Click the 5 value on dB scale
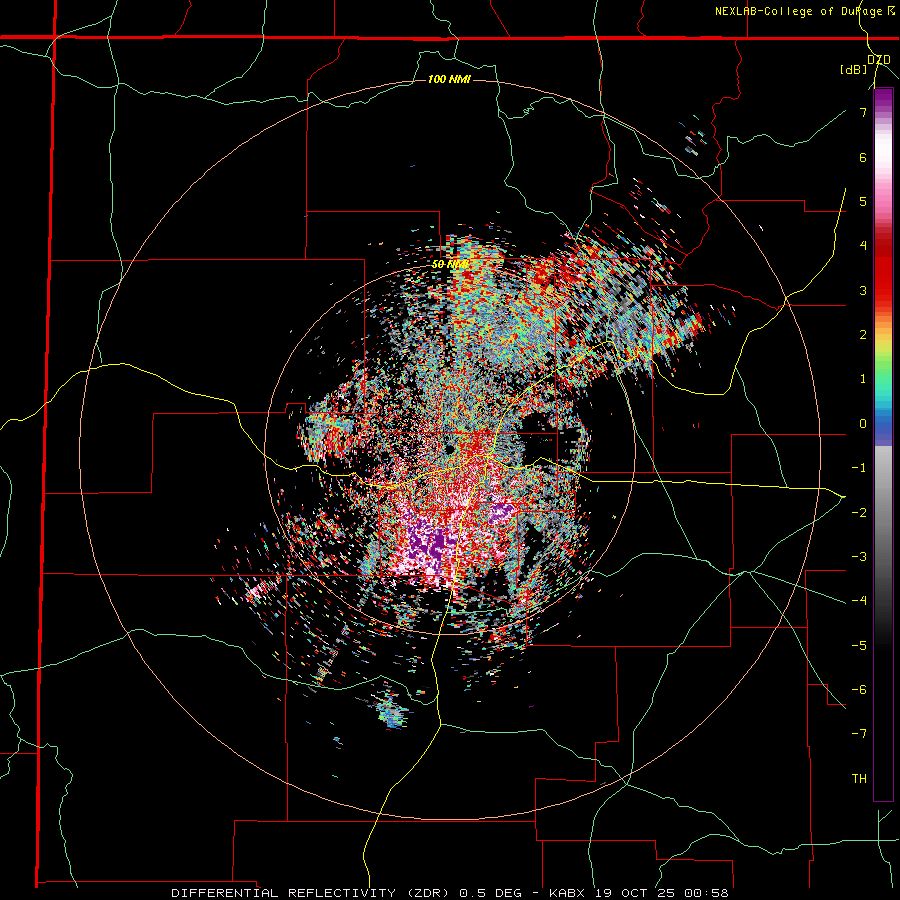 (x=863, y=201)
